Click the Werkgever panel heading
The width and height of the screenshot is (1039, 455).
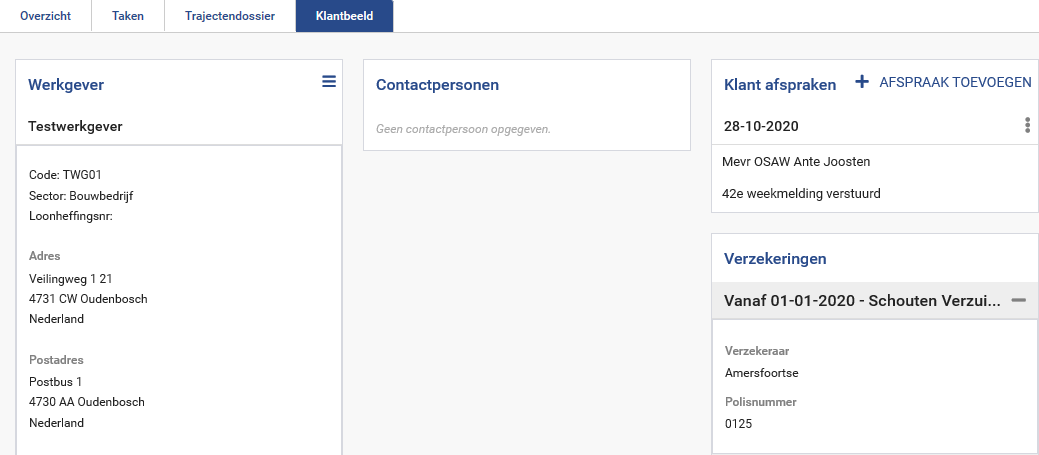tap(66, 85)
